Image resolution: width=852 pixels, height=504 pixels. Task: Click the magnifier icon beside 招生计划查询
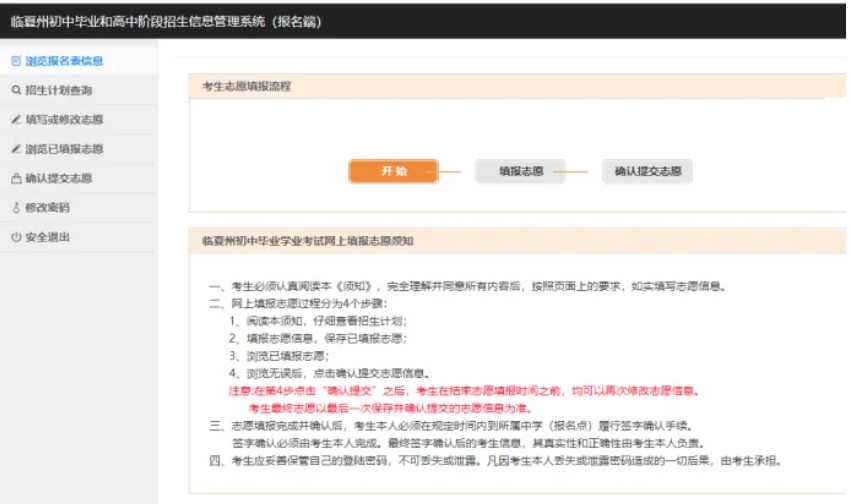[x=15, y=90]
